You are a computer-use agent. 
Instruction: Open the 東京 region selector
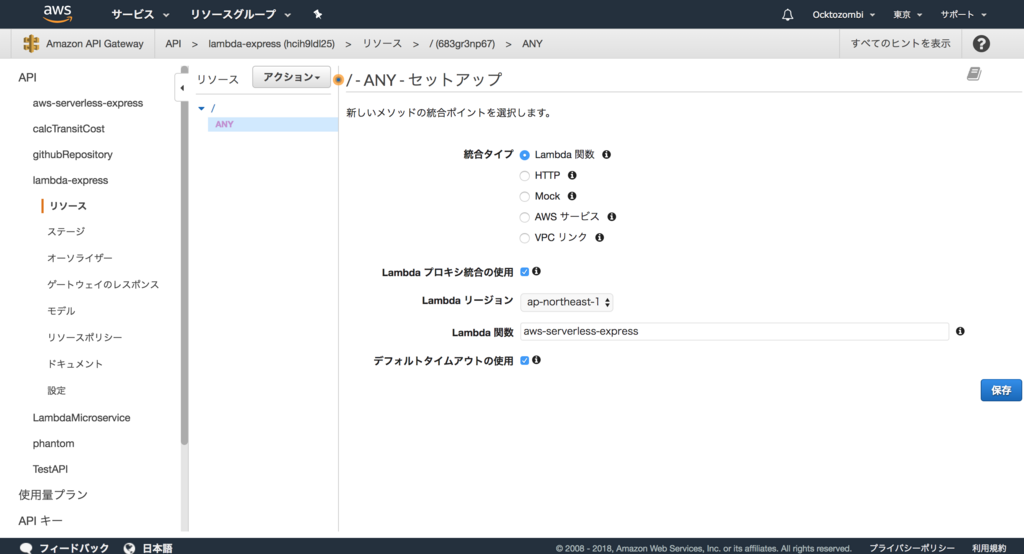coord(908,14)
